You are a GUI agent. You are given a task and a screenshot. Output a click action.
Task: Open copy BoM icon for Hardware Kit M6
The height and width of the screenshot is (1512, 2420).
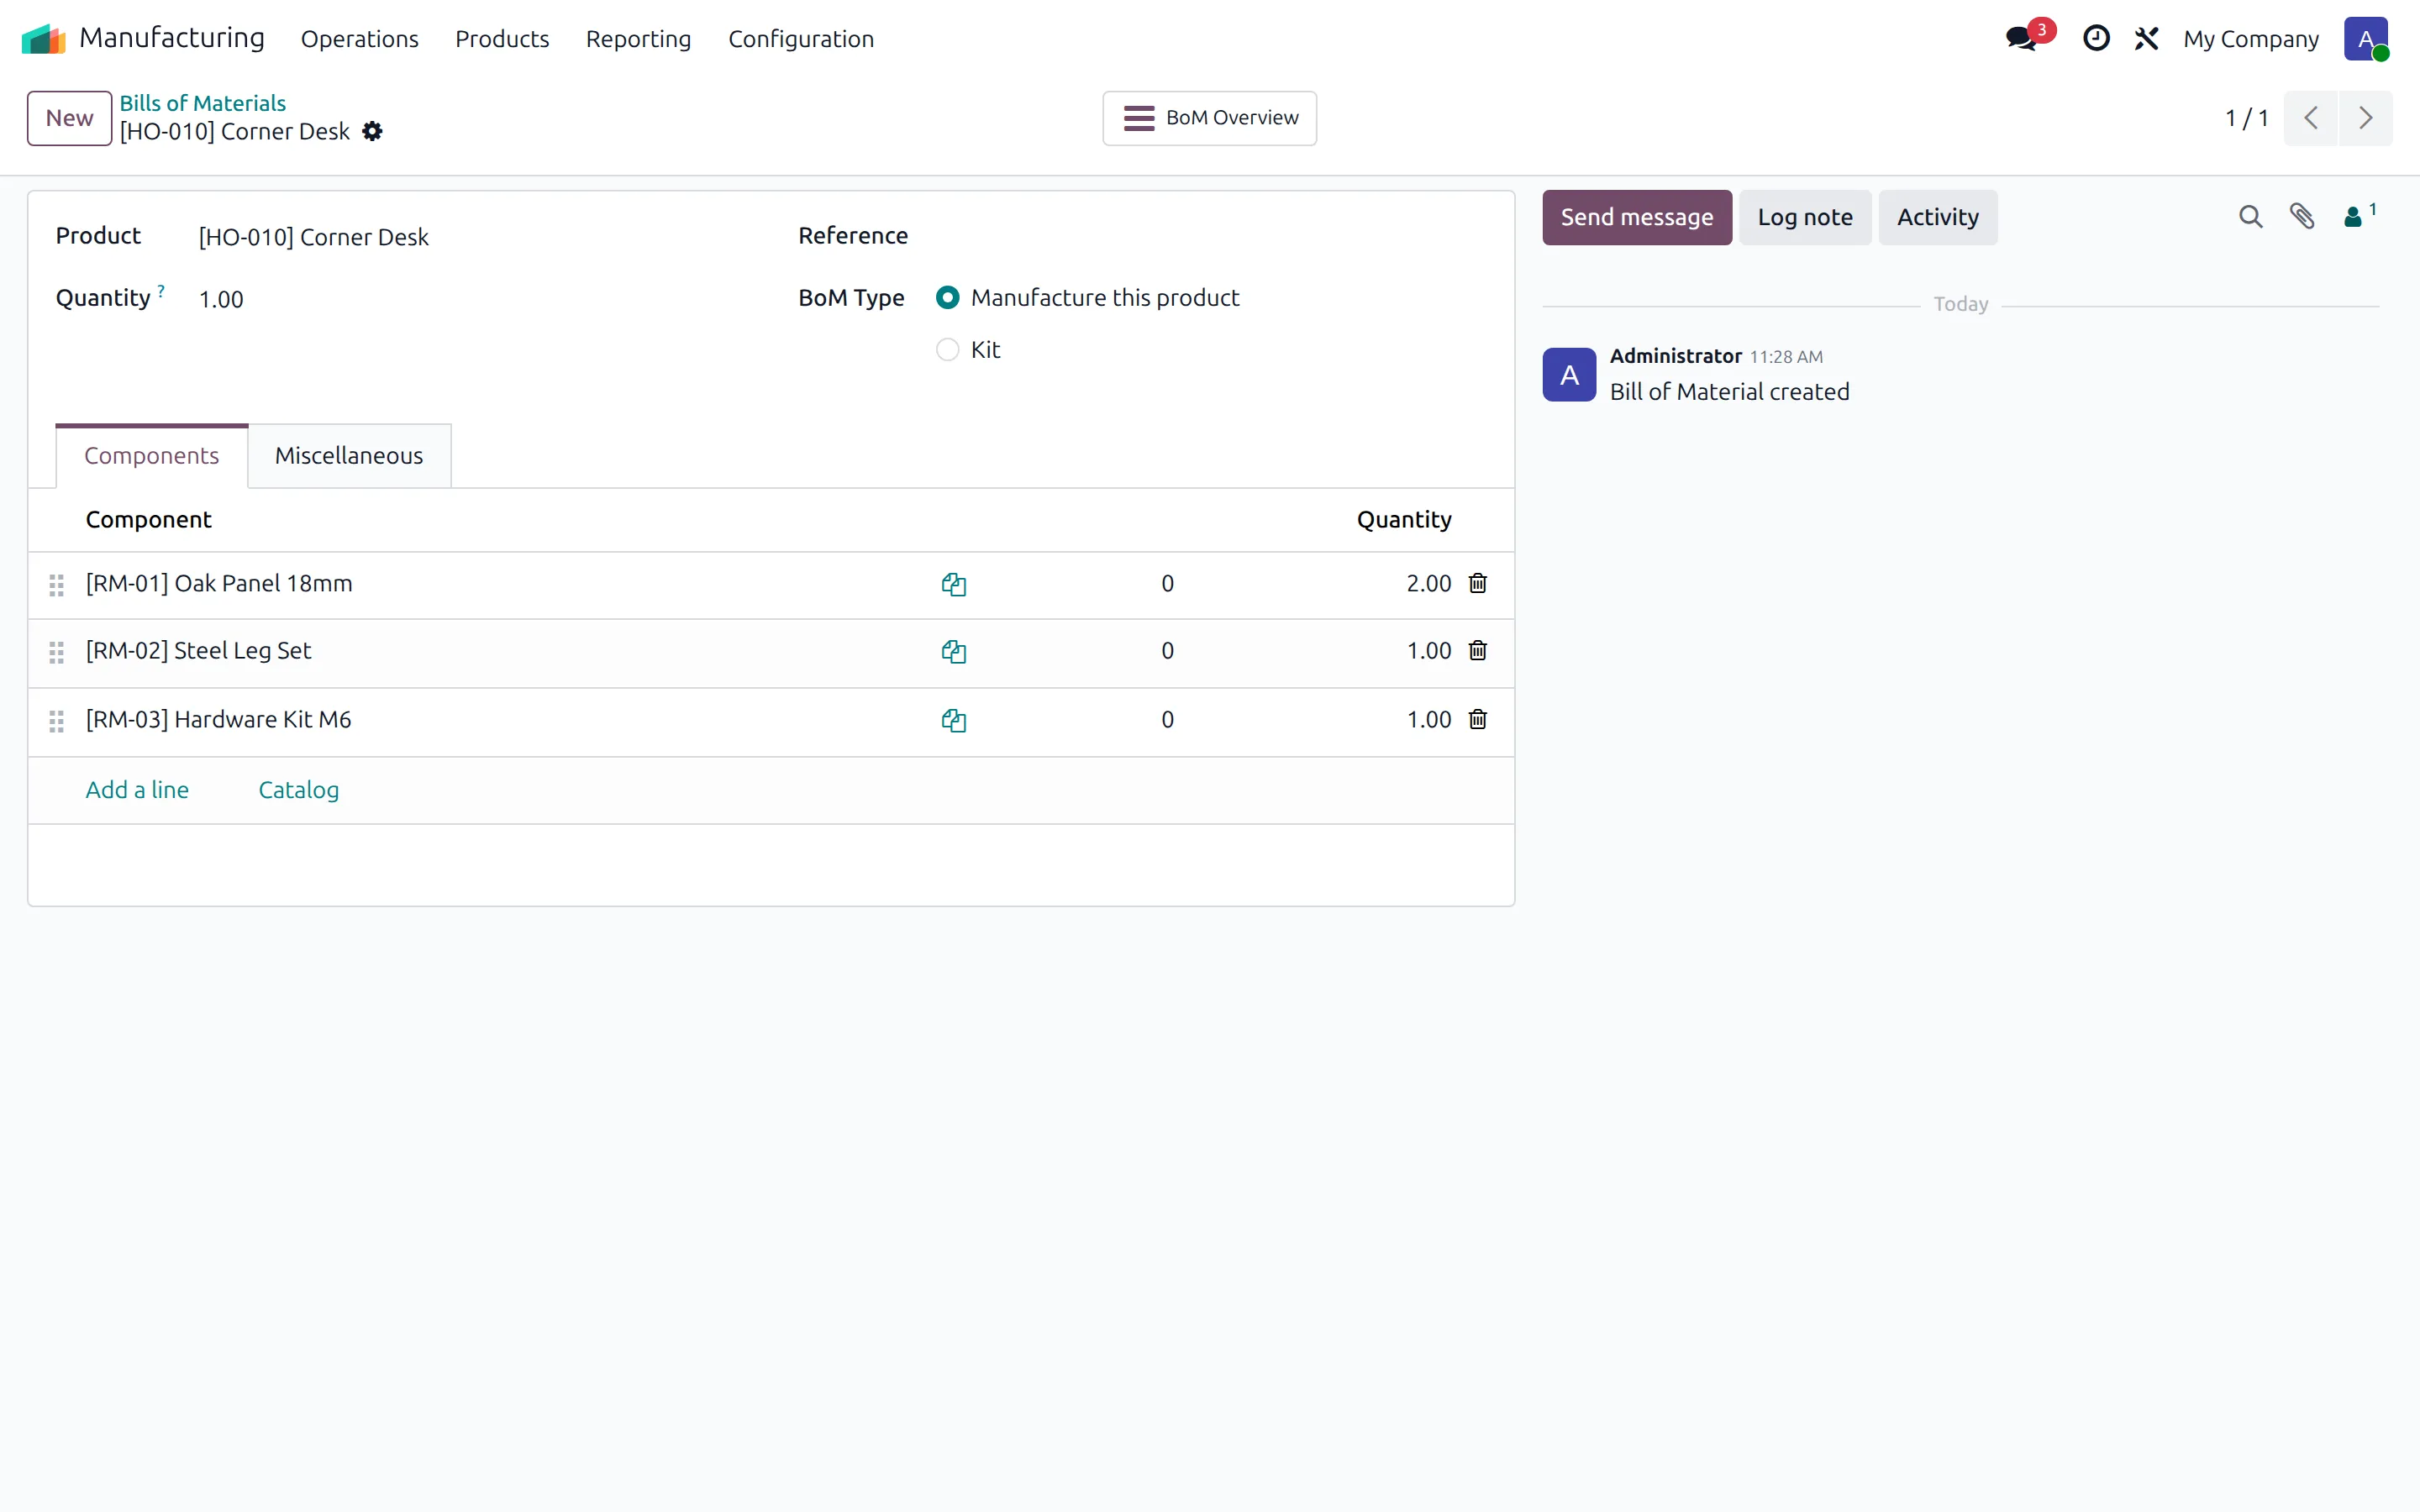(953, 721)
